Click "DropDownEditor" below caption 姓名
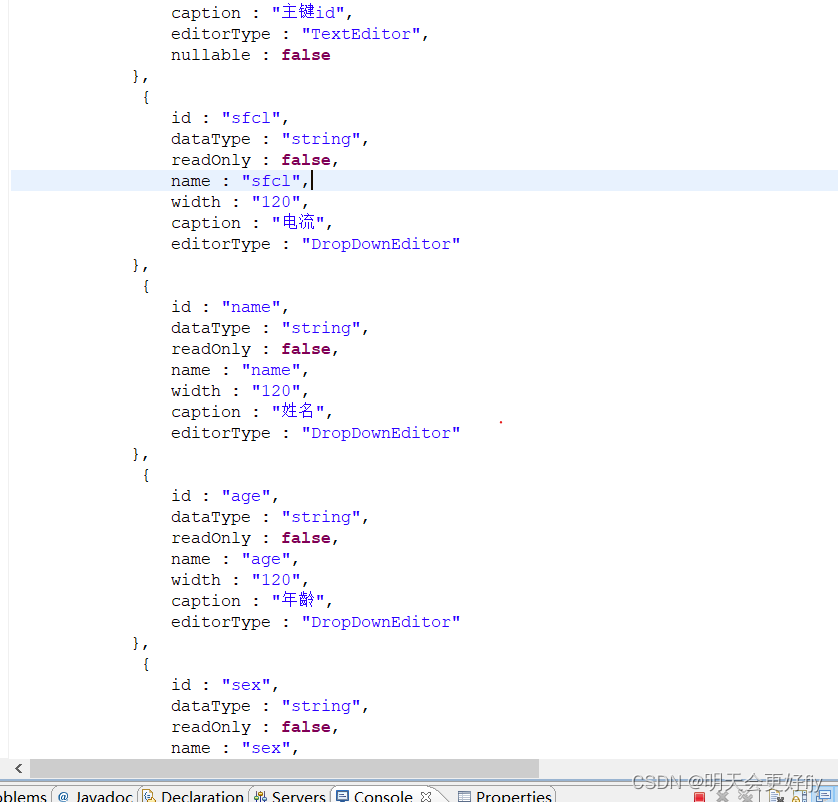The width and height of the screenshot is (838, 802). [381, 433]
